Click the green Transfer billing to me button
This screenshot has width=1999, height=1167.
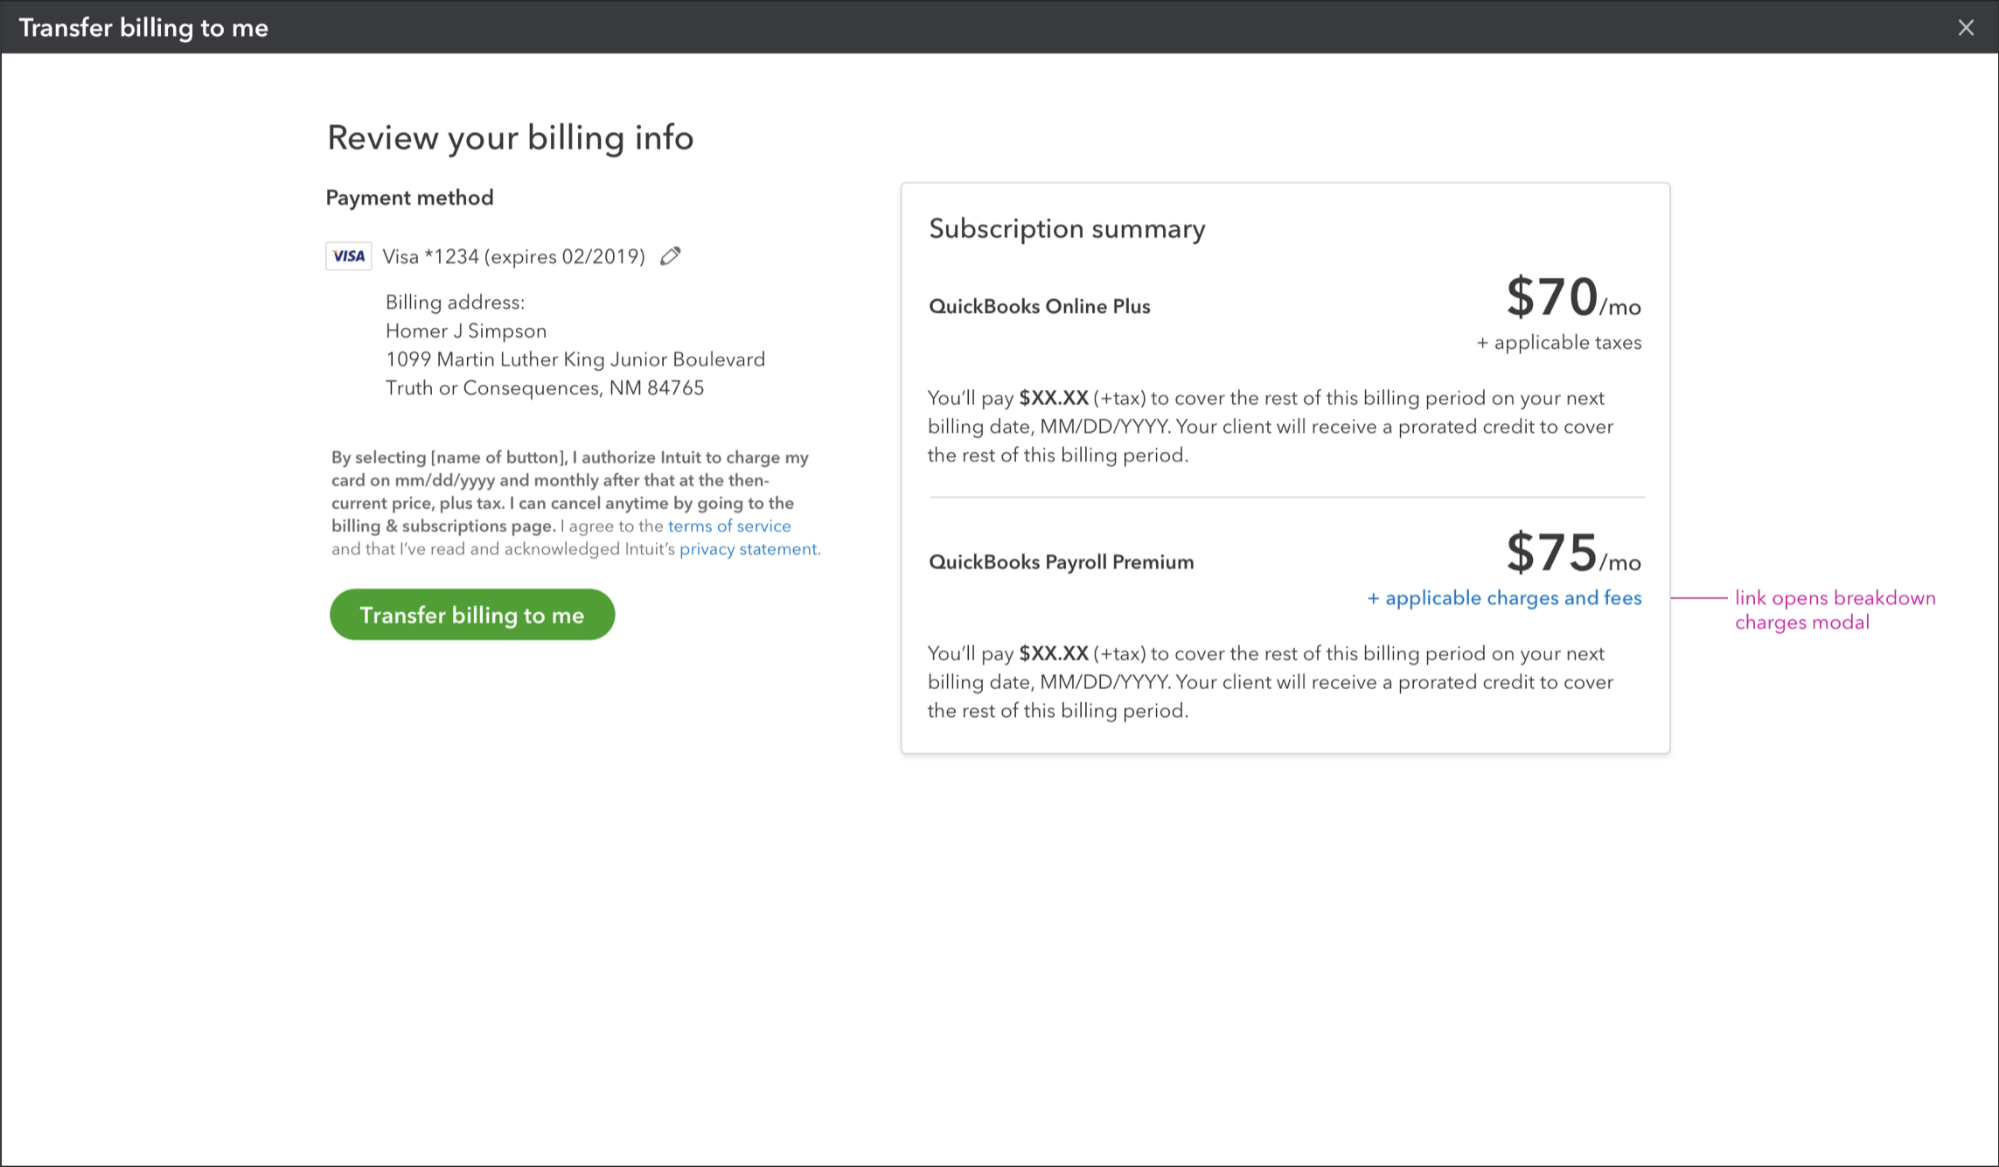tap(472, 615)
